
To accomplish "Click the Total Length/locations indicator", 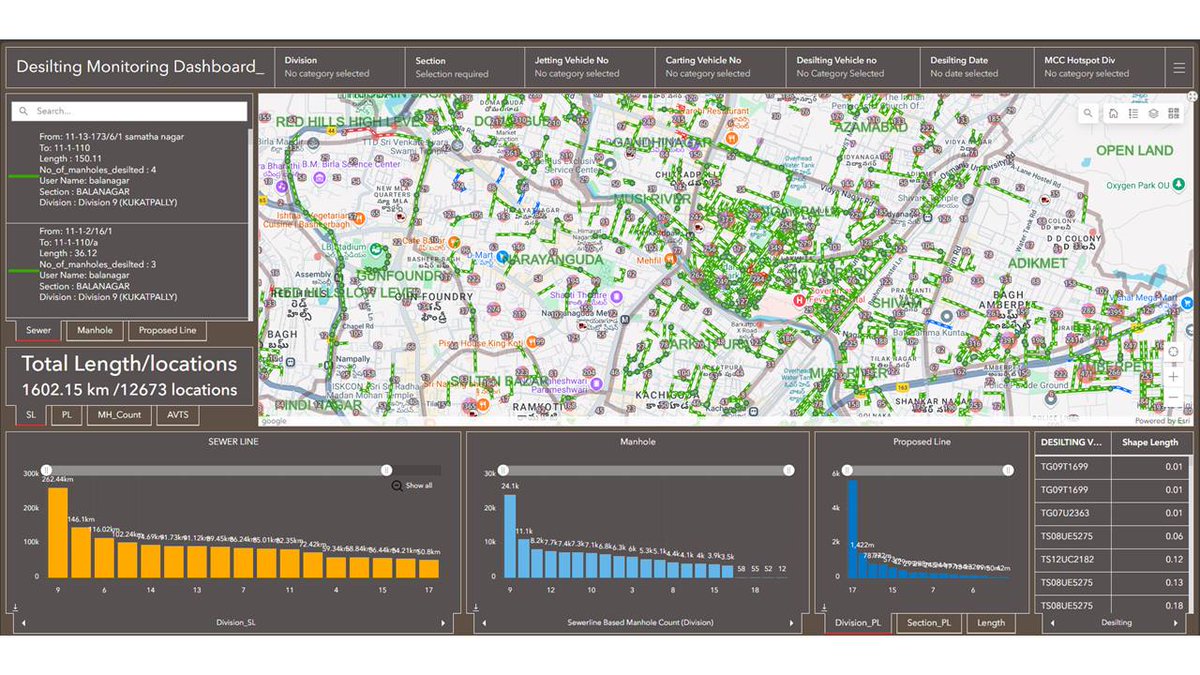I will (x=129, y=376).
